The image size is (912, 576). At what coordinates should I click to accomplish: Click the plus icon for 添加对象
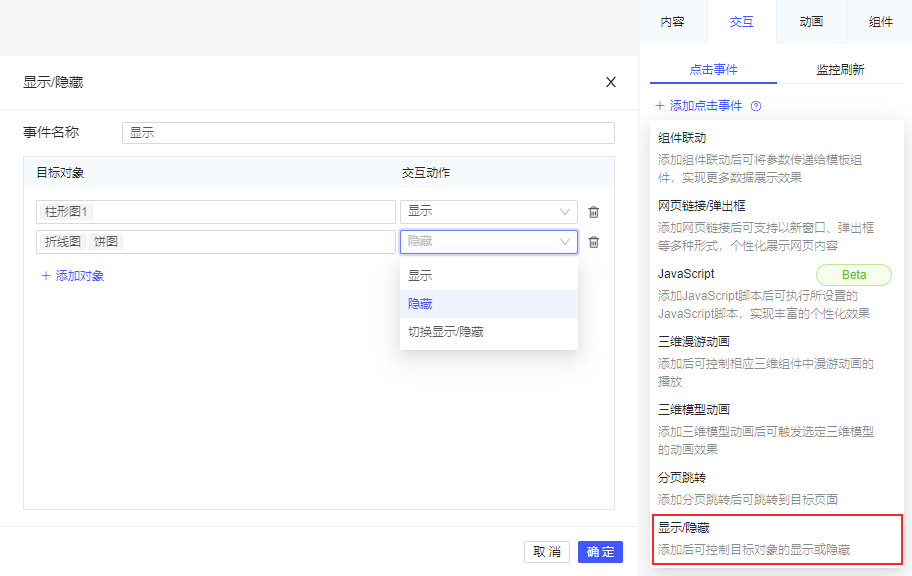click(46, 276)
